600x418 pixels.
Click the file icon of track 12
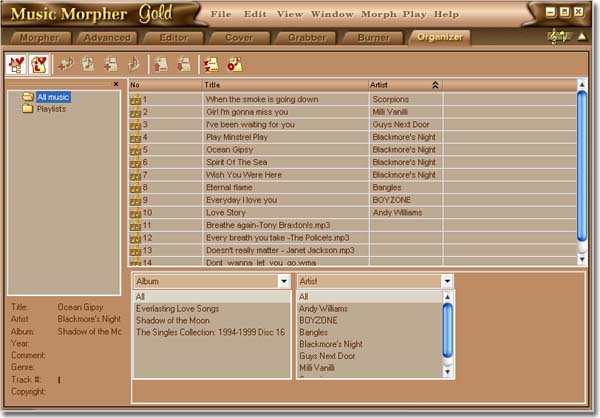click(135, 239)
